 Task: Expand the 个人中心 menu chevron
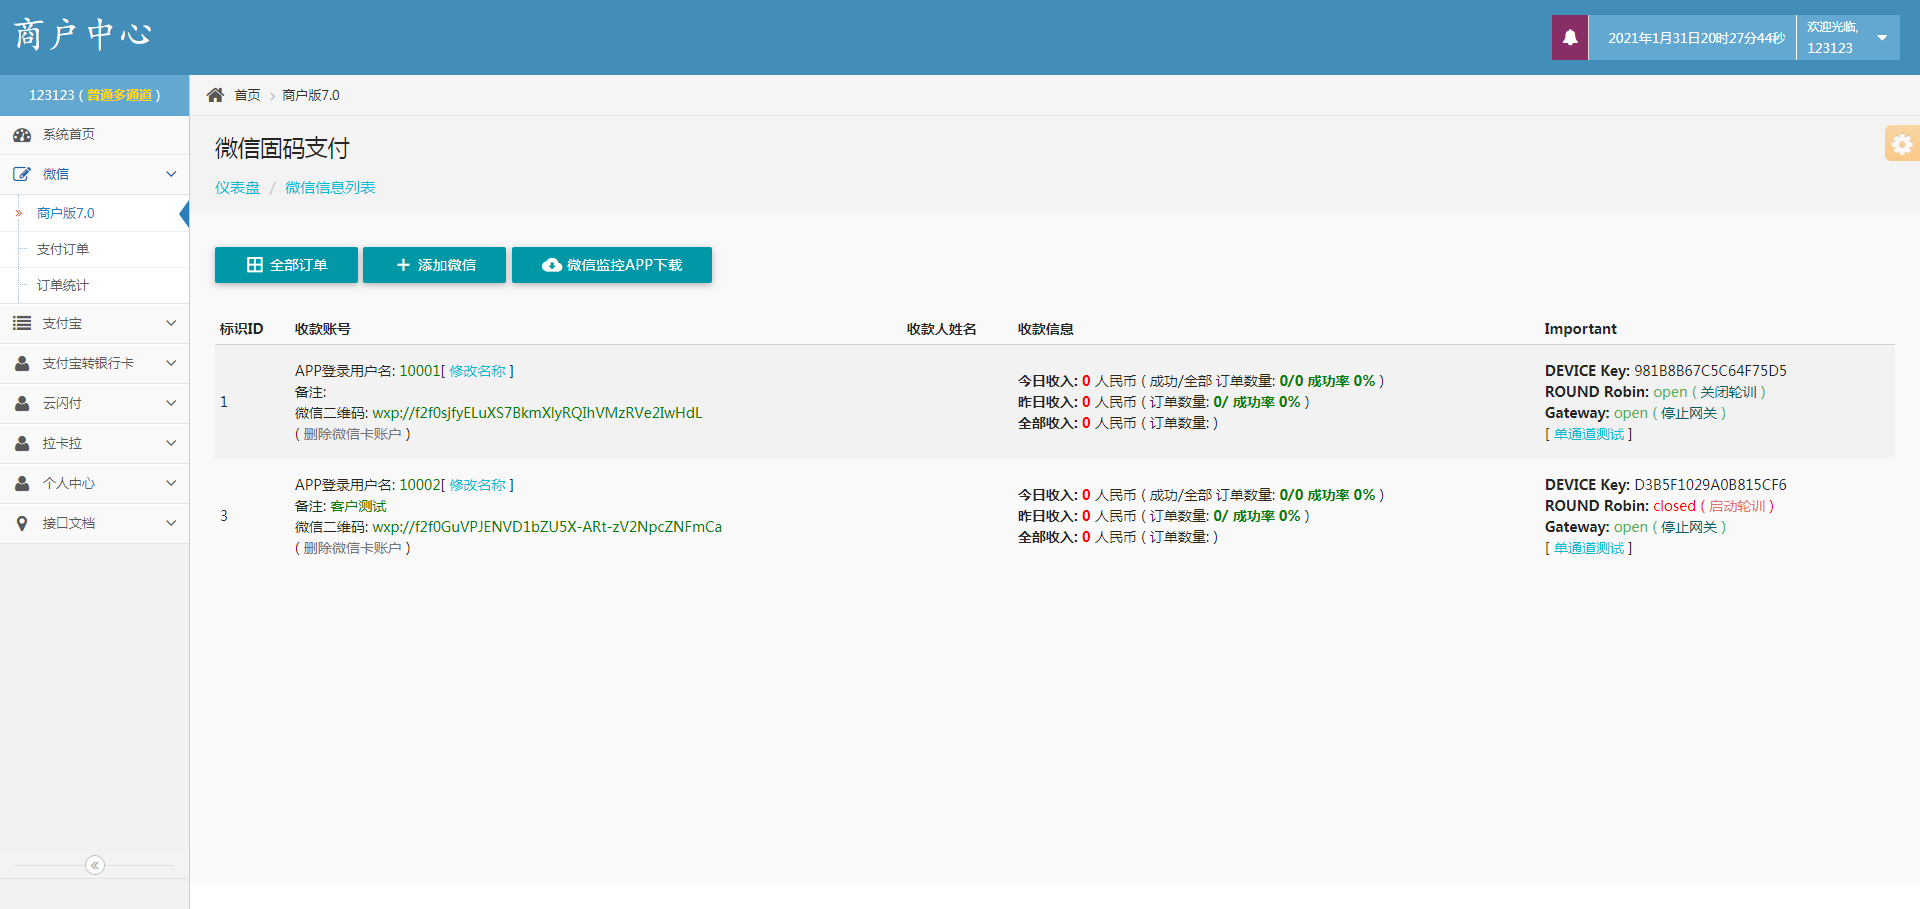point(171,483)
